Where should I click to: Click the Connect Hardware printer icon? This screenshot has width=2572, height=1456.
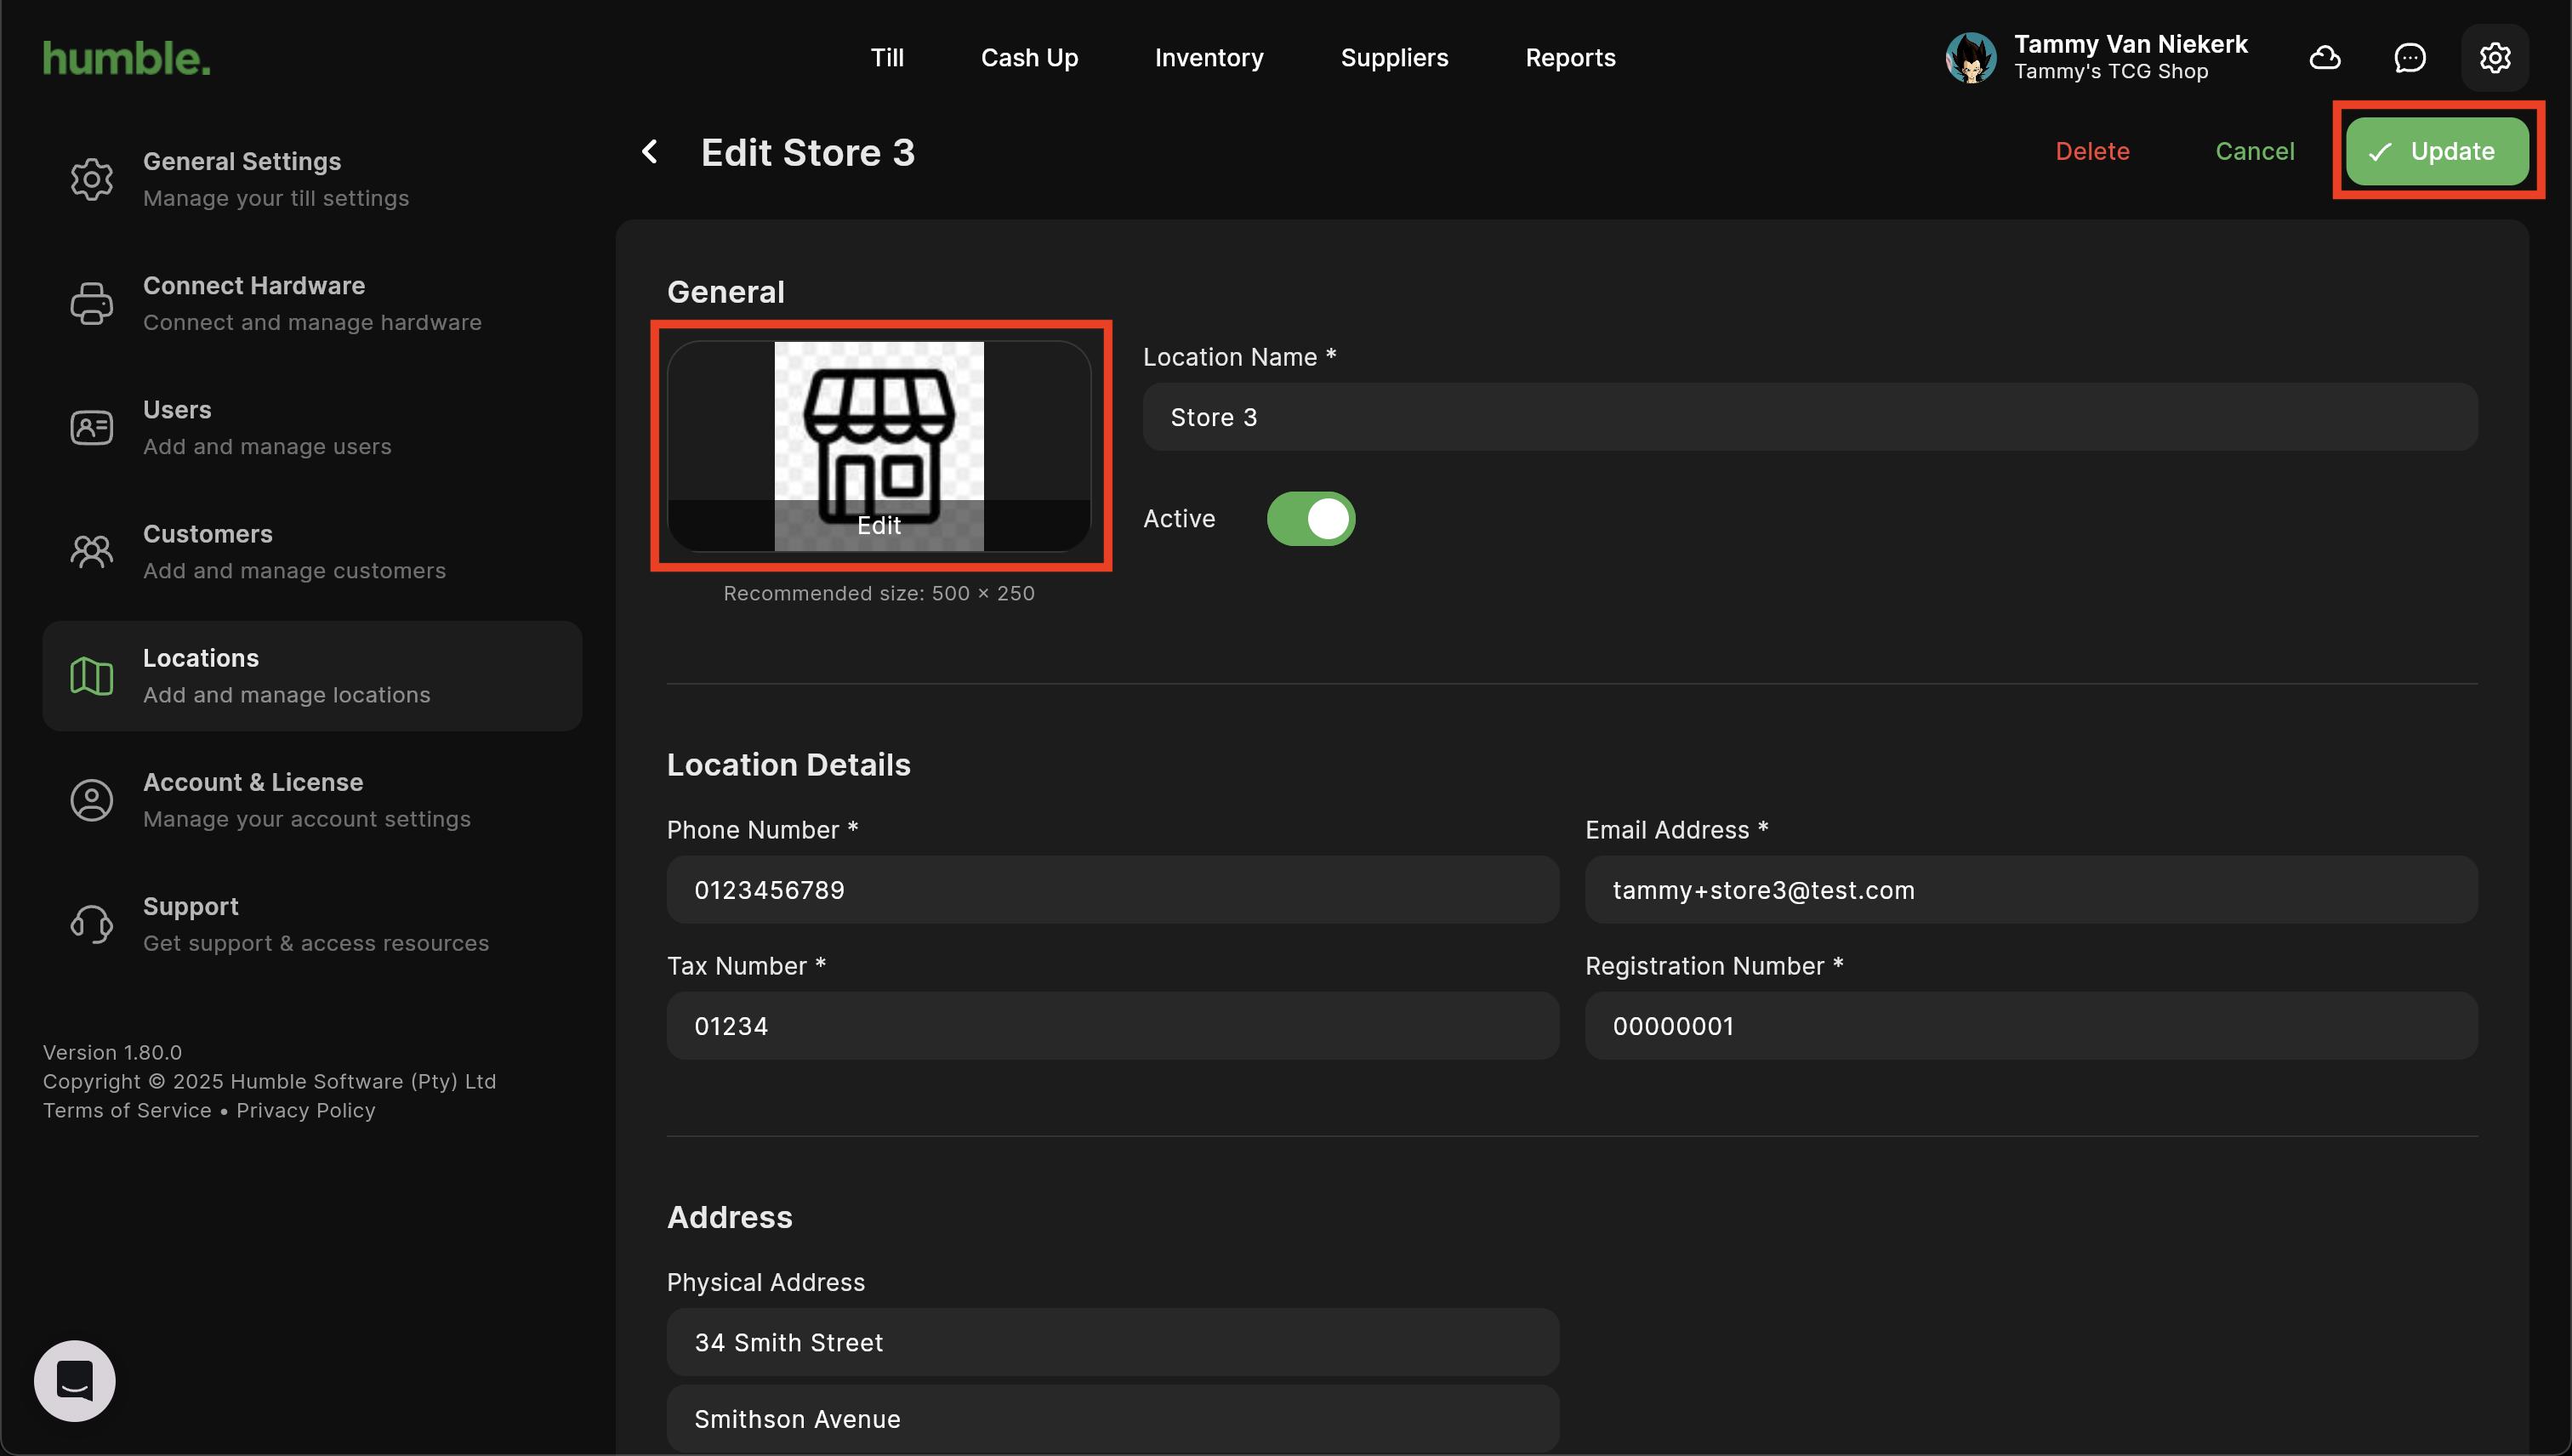click(92, 304)
